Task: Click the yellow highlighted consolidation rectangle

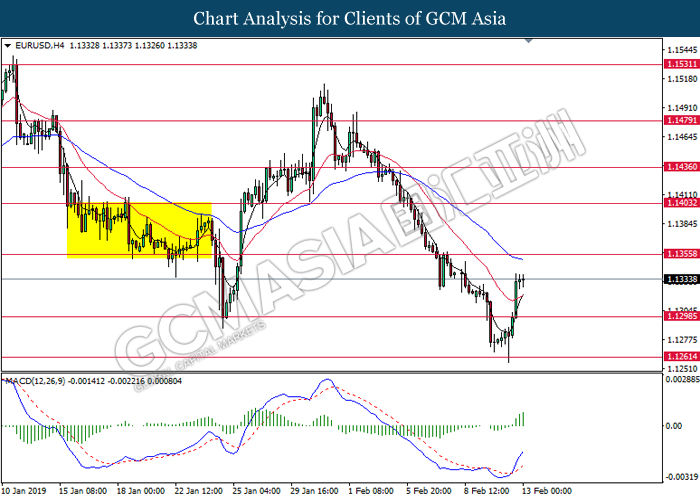Action: pyautogui.click(x=139, y=230)
